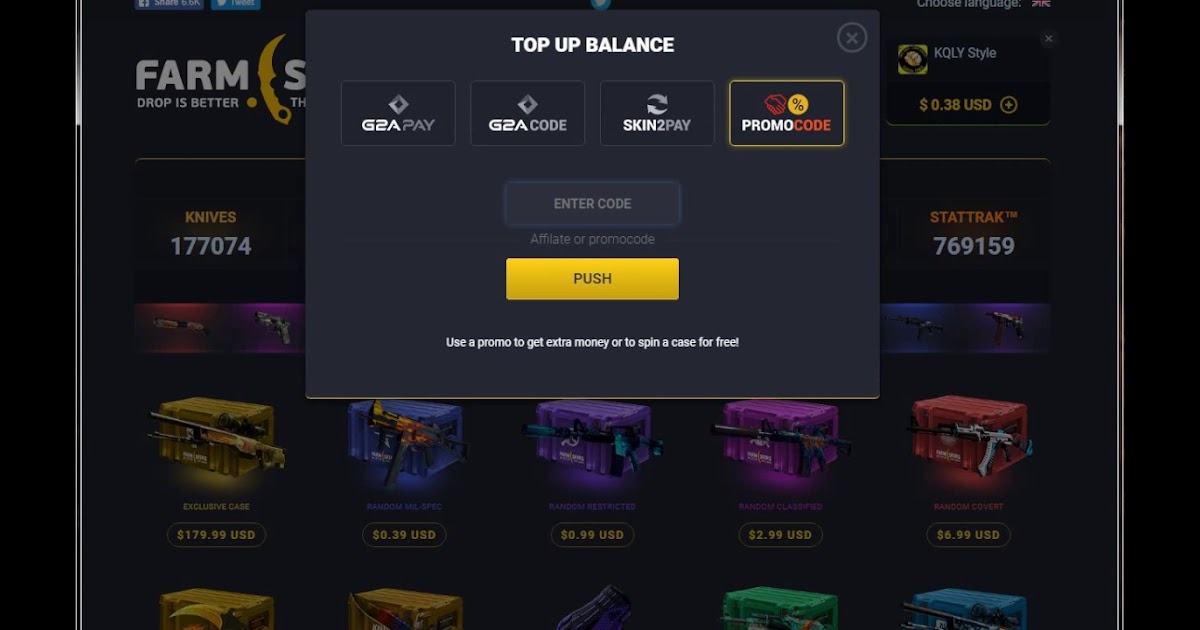Click the $0.39 USD price button
The width and height of the screenshot is (1200, 630).
tap(404, 535)
